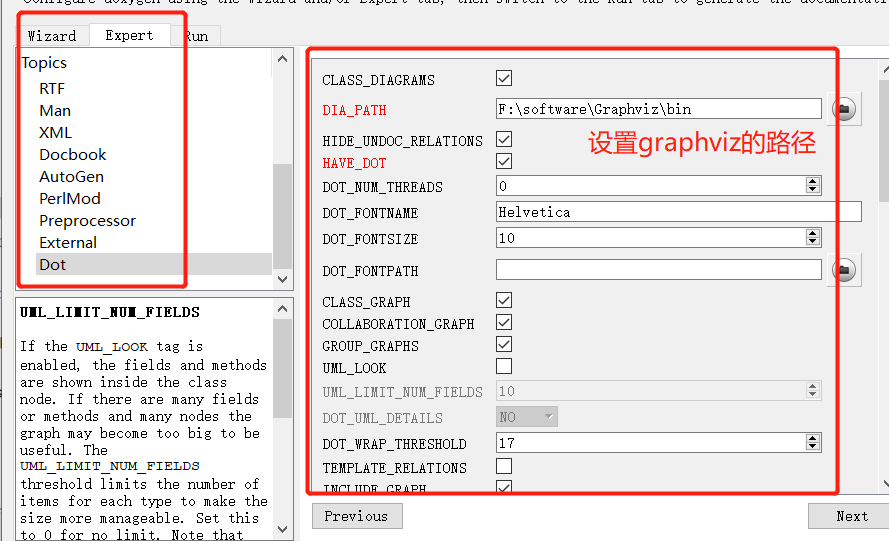Click the Previous button
This screenshot has height=541, width=889.
[x=357, y=516]
